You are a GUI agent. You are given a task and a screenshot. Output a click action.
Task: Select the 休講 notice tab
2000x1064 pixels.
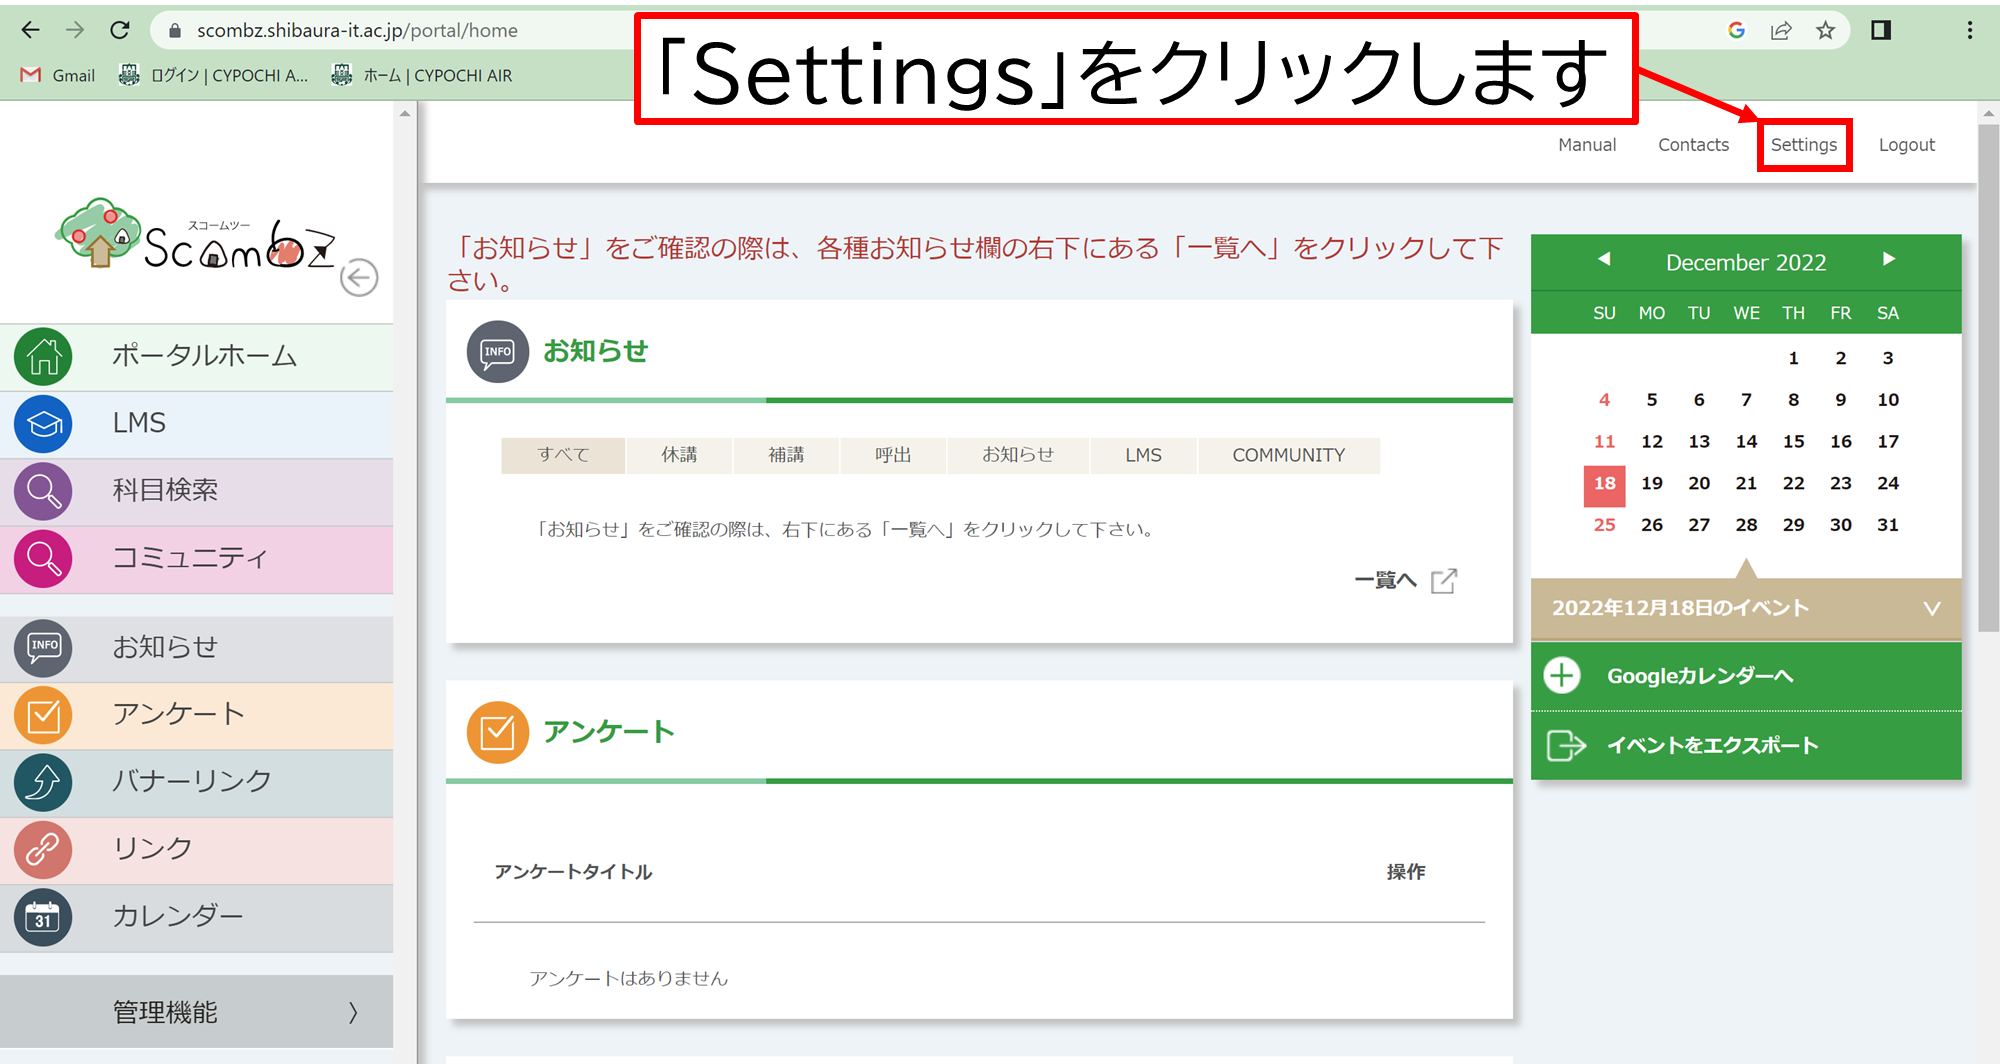pos(679,455)
